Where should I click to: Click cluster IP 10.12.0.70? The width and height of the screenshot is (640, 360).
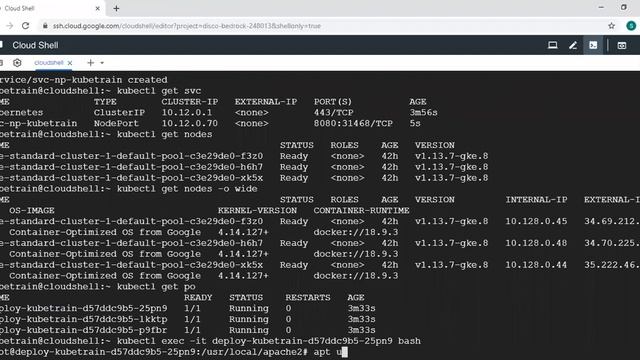pyautogui.click(x=189, y=123)
